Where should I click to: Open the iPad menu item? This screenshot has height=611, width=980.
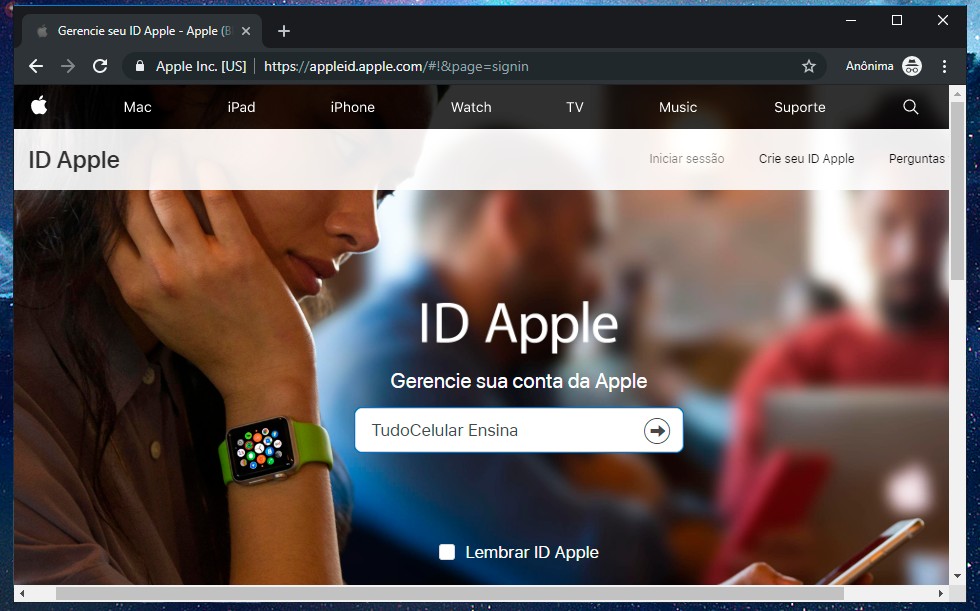point(241,107)
